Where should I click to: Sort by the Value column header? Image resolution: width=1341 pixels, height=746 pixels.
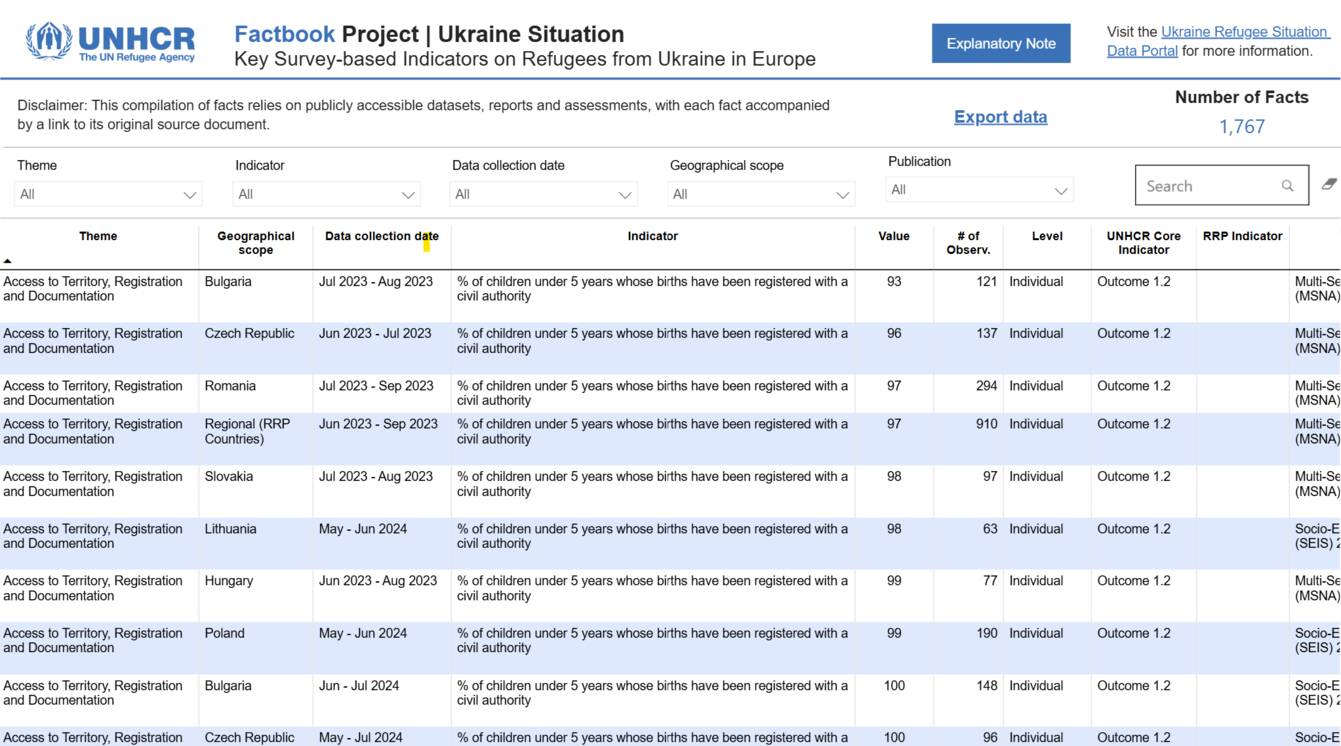(x=893, y=237)
